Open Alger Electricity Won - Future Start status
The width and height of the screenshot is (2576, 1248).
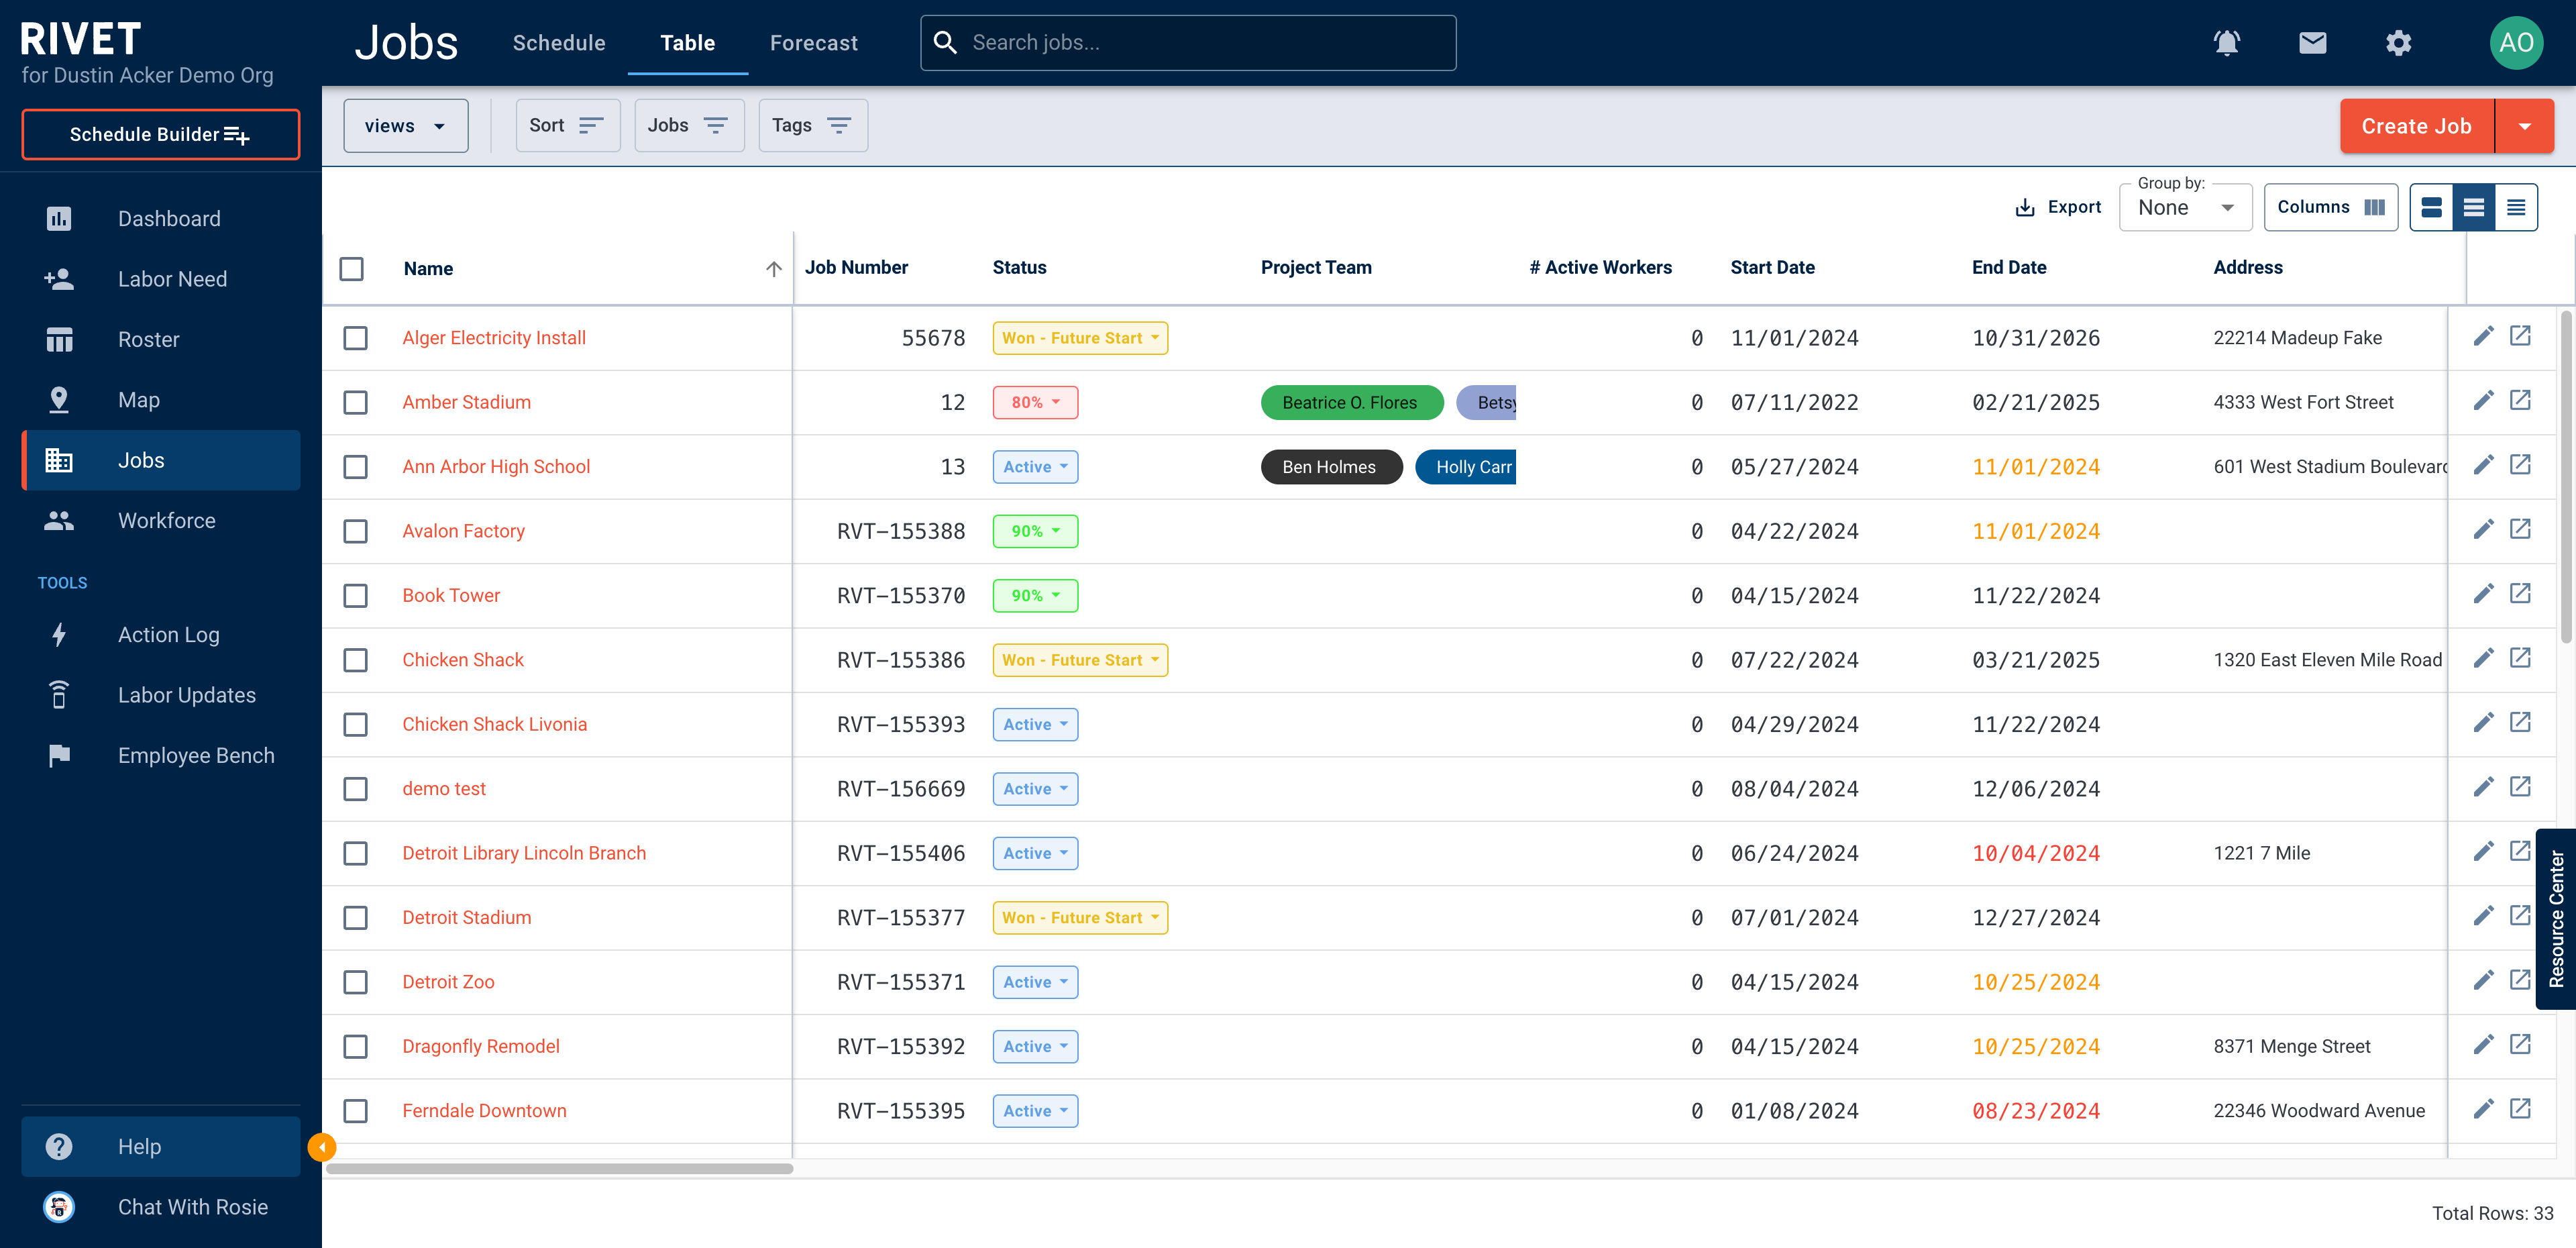coord(1080,338)
